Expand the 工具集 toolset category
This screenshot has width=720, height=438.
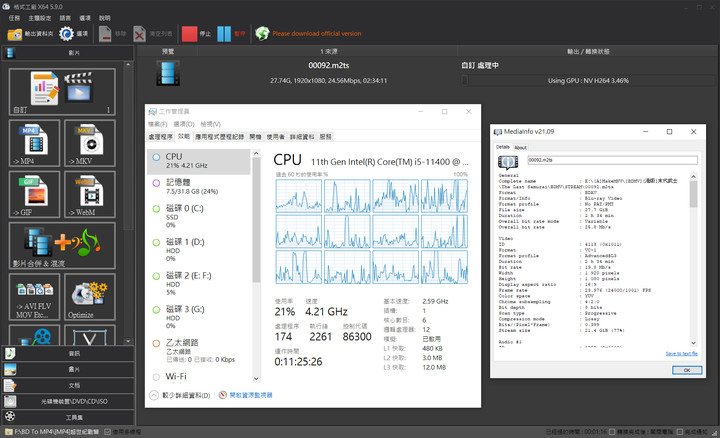point(68,417)
